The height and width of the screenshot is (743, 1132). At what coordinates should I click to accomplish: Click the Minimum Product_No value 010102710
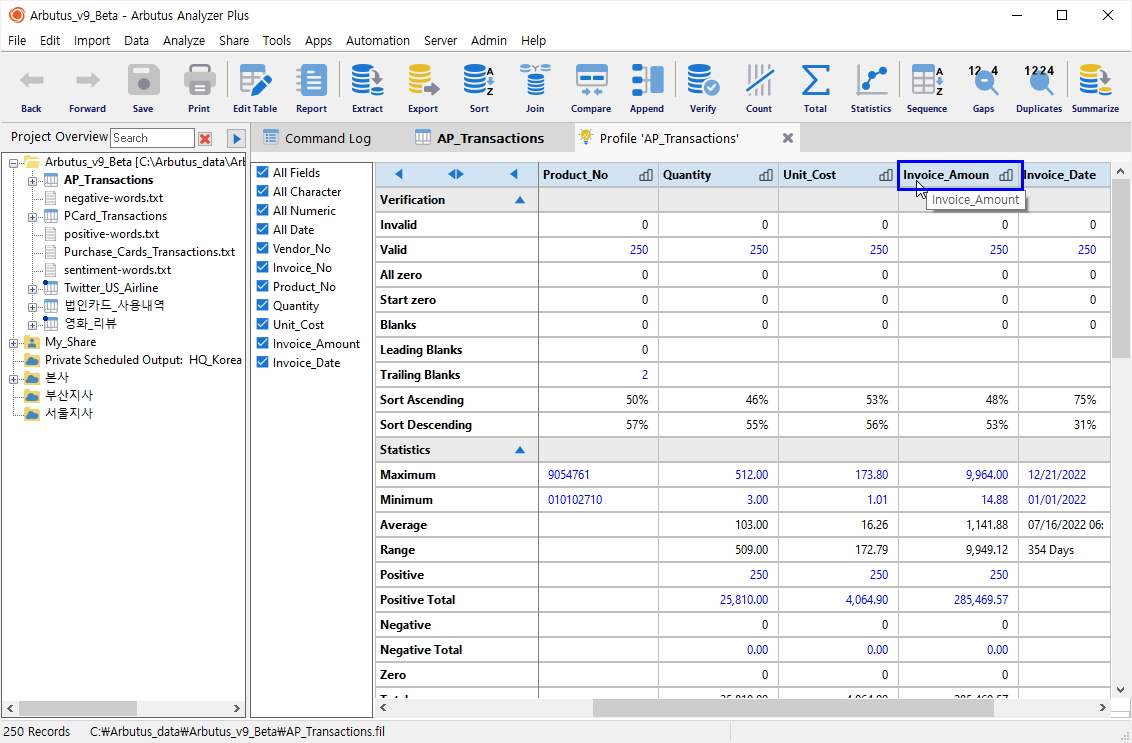pos(575,500)
